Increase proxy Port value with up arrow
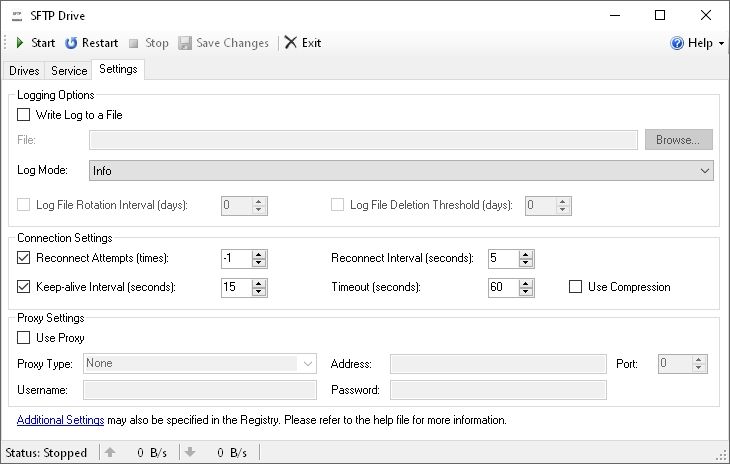This screenshot has width=730, height=464. [x=698, y=359]
